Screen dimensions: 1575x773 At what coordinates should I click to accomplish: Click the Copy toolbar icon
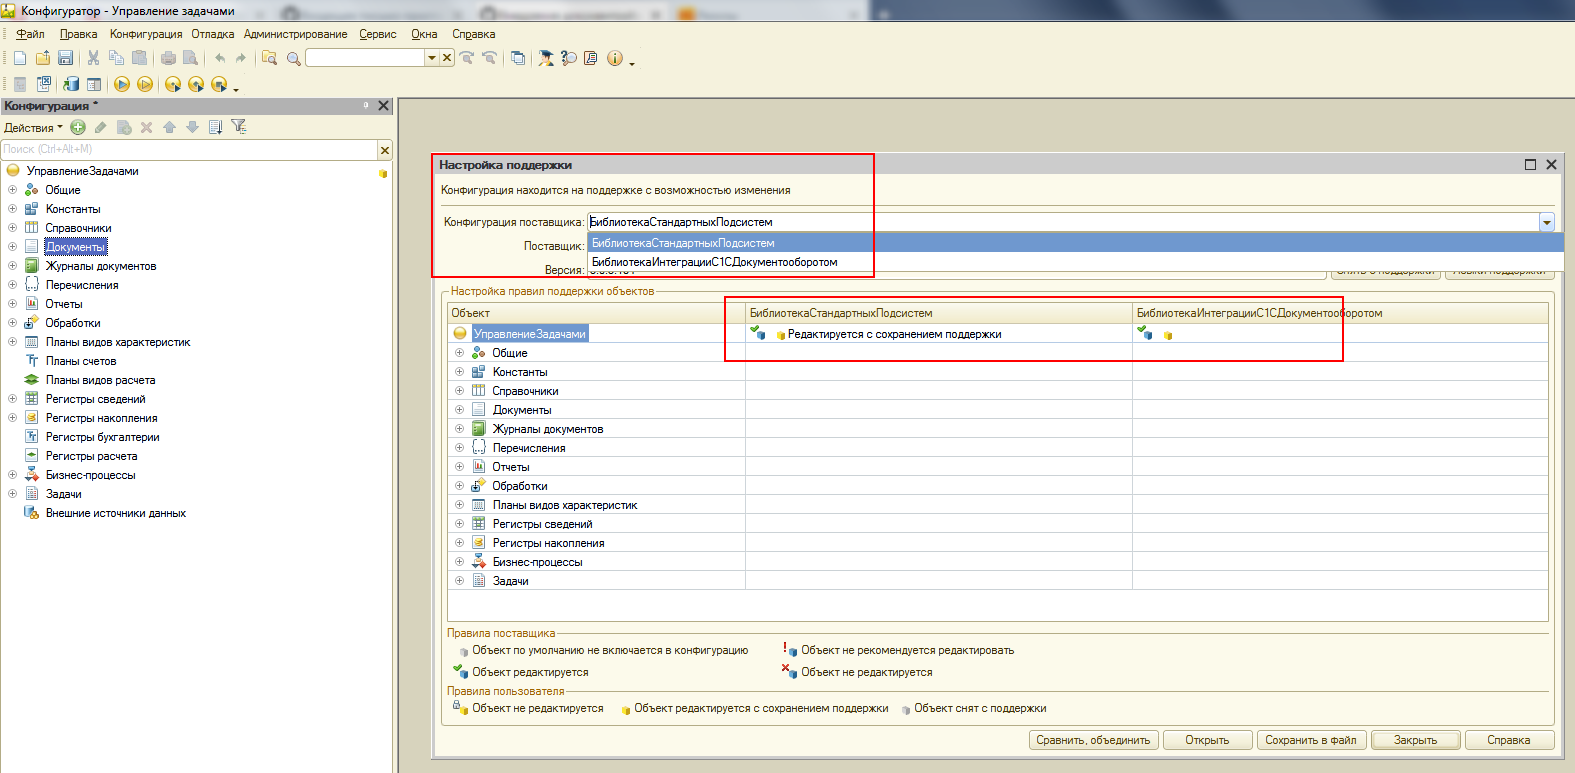tap(116, 58)
